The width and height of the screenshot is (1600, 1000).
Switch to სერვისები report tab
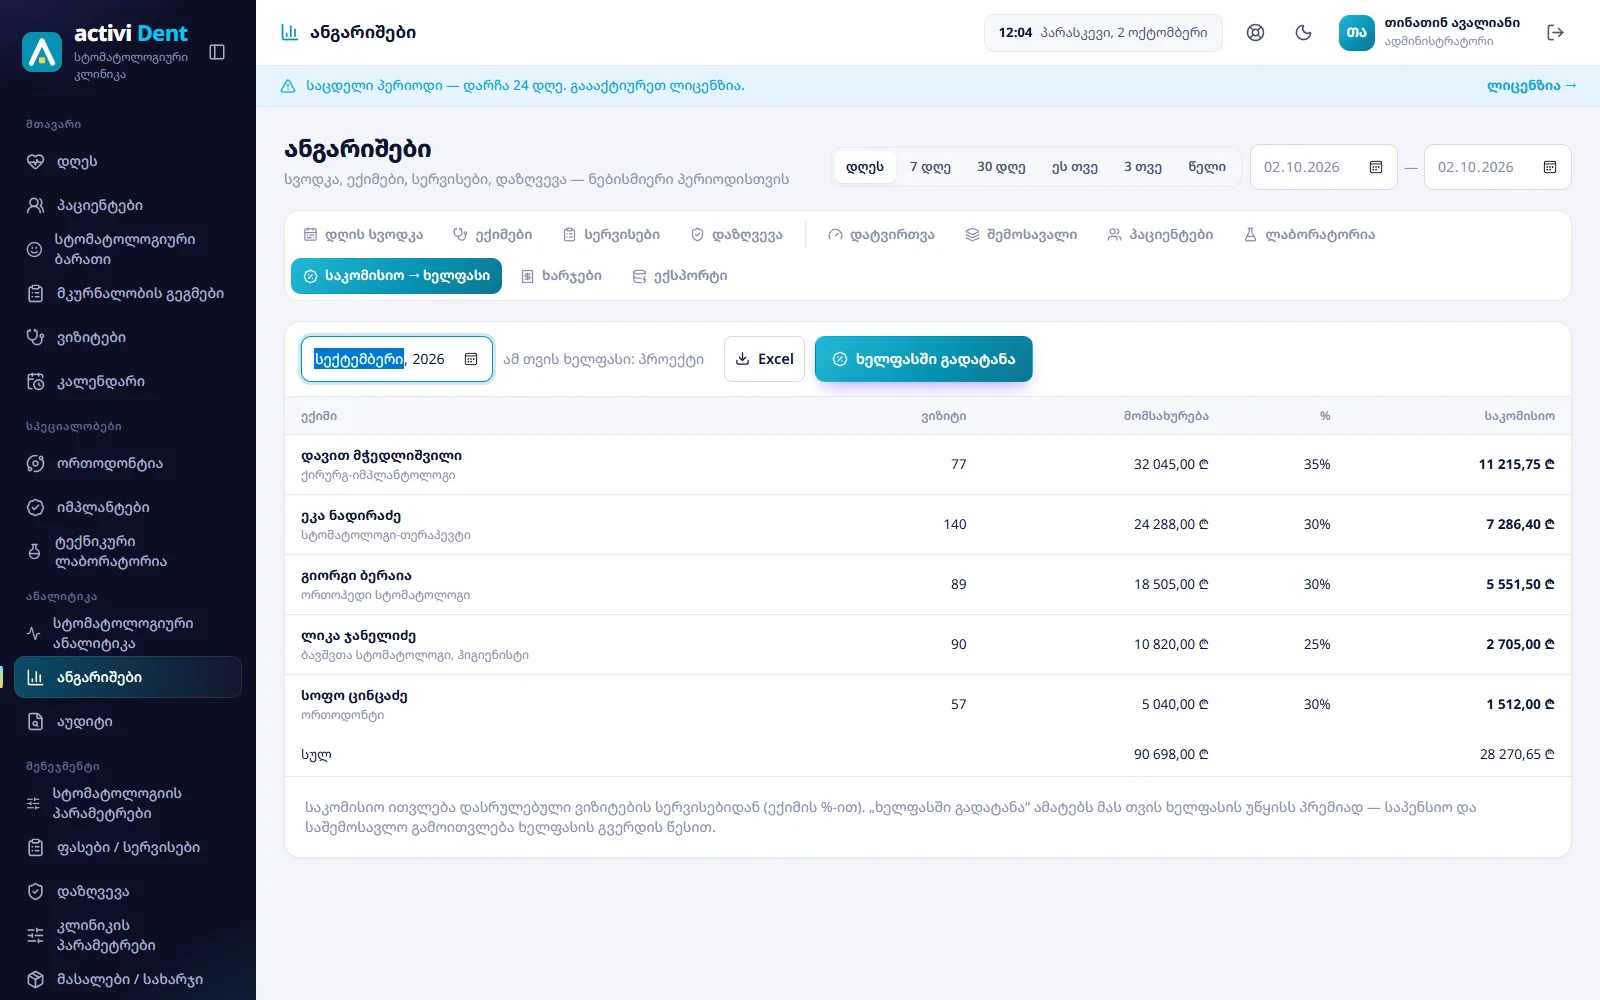click(611, 235)
